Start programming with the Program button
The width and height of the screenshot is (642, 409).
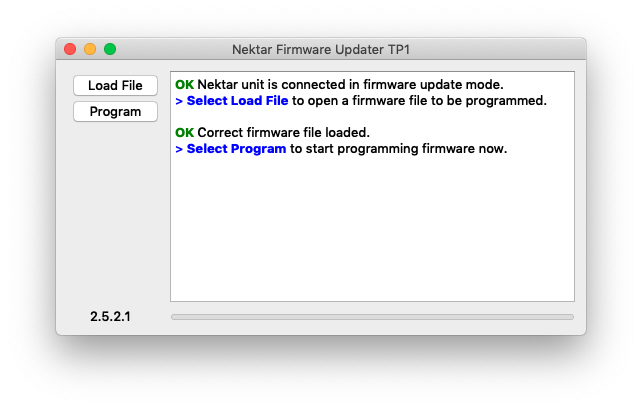(115, 111)
